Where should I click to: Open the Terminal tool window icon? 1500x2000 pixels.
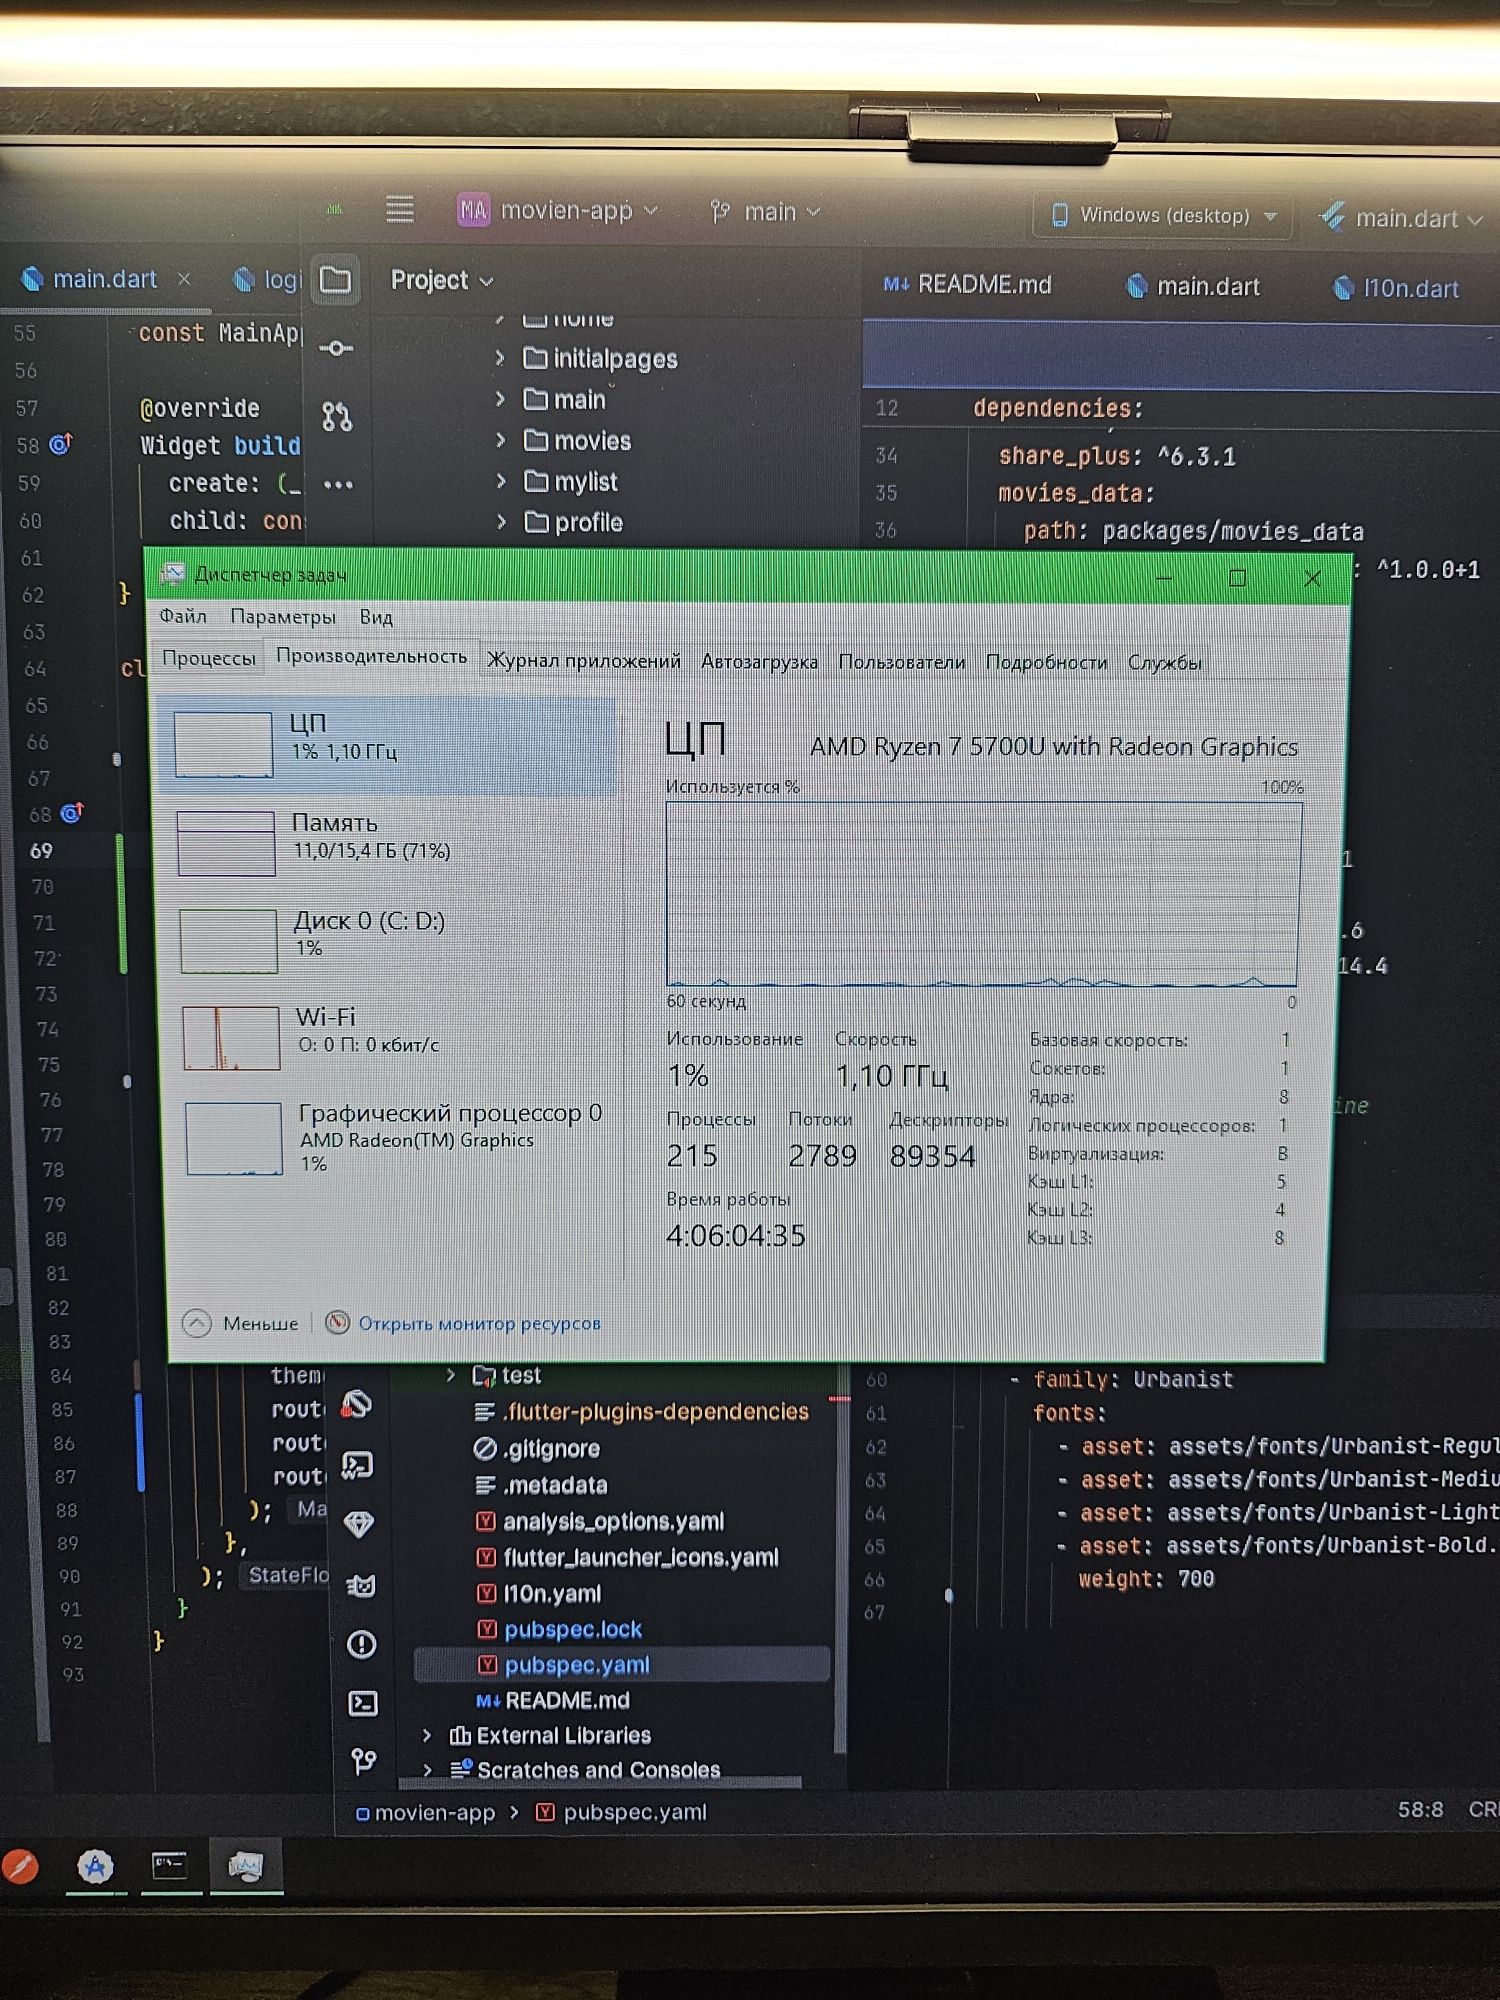pos(362,1703)
